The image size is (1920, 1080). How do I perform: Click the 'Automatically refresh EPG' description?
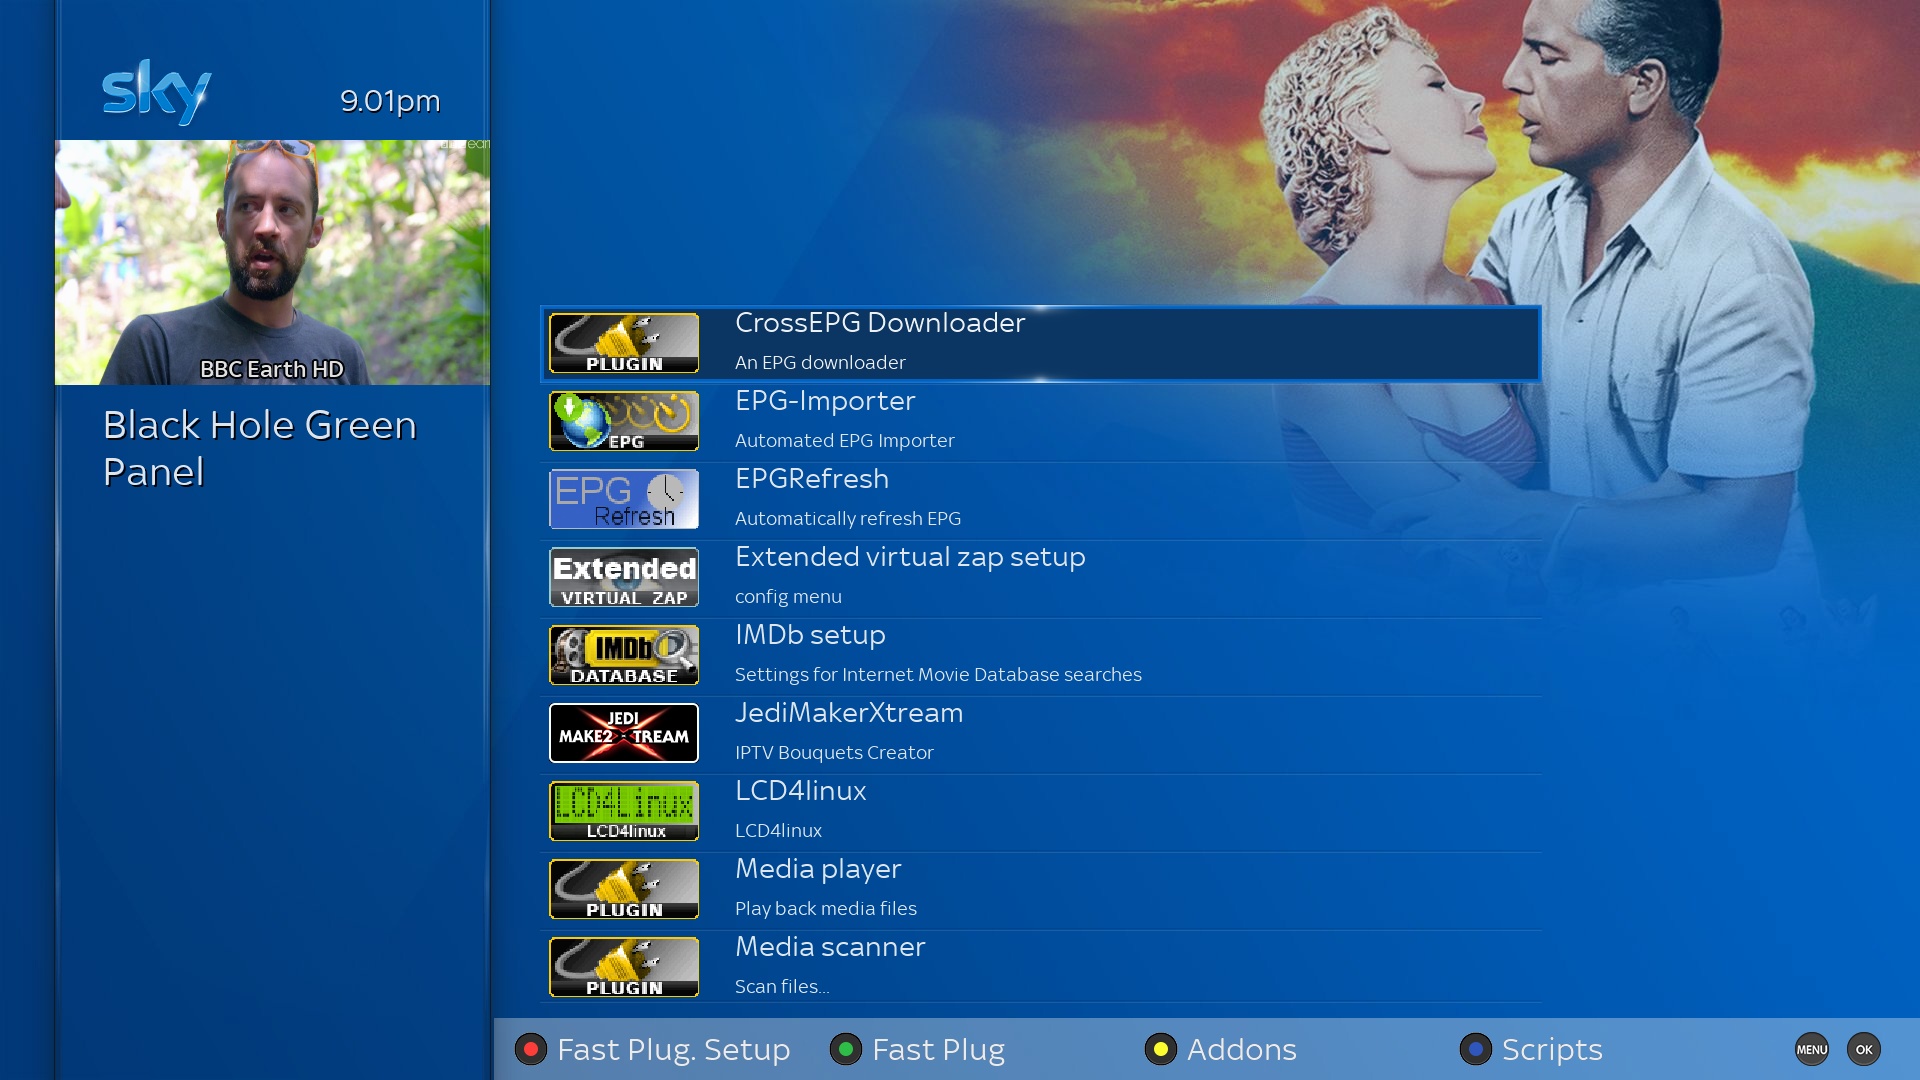coord(847,519)
